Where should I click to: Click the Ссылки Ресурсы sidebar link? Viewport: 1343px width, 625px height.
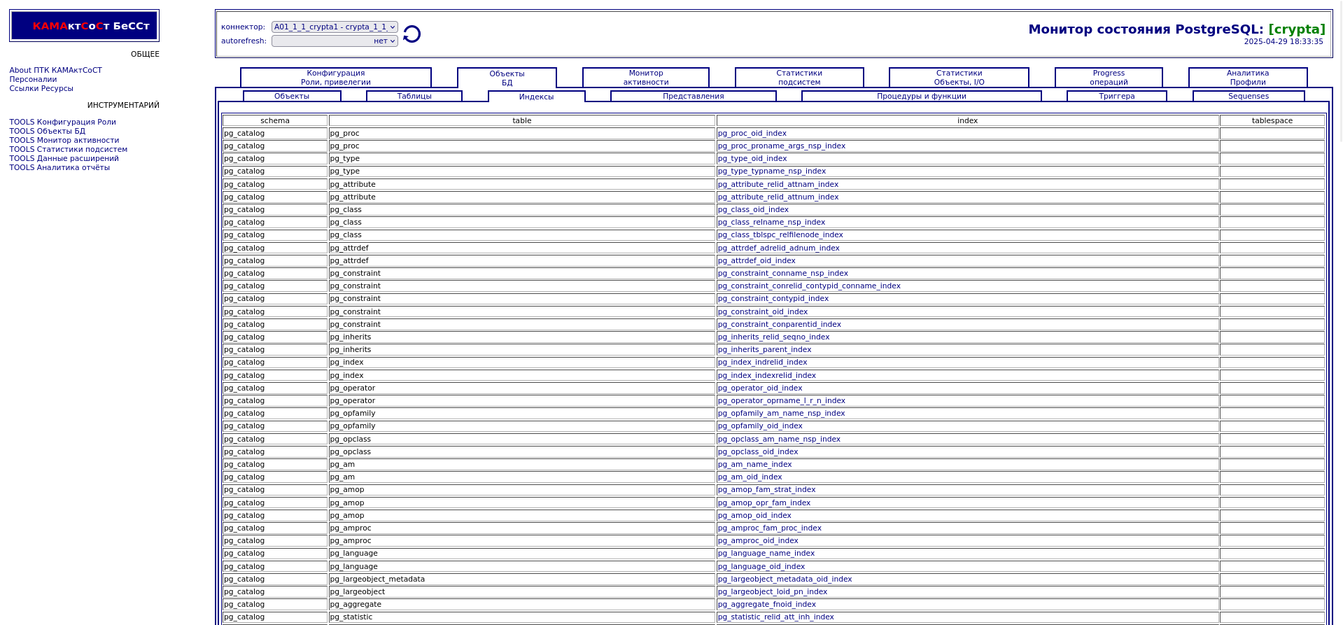[x=41, y=88]
